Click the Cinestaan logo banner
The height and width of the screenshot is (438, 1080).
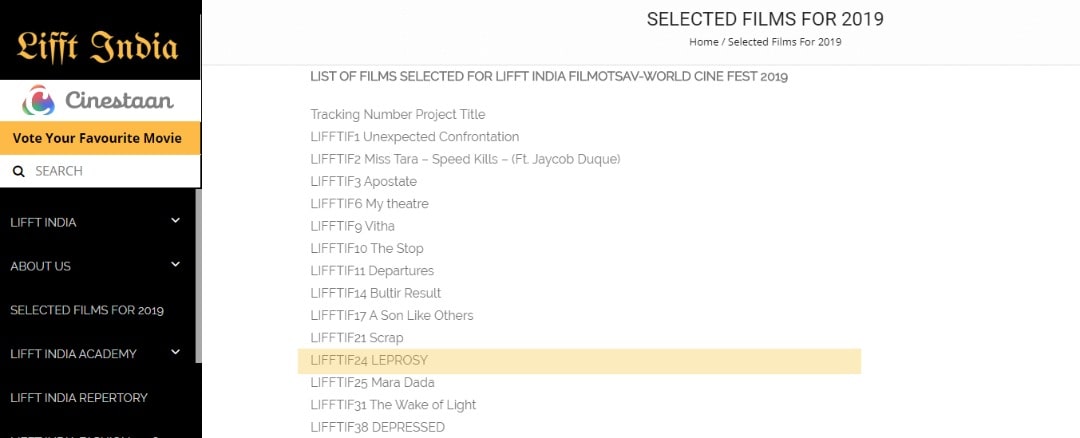[99, 100]
